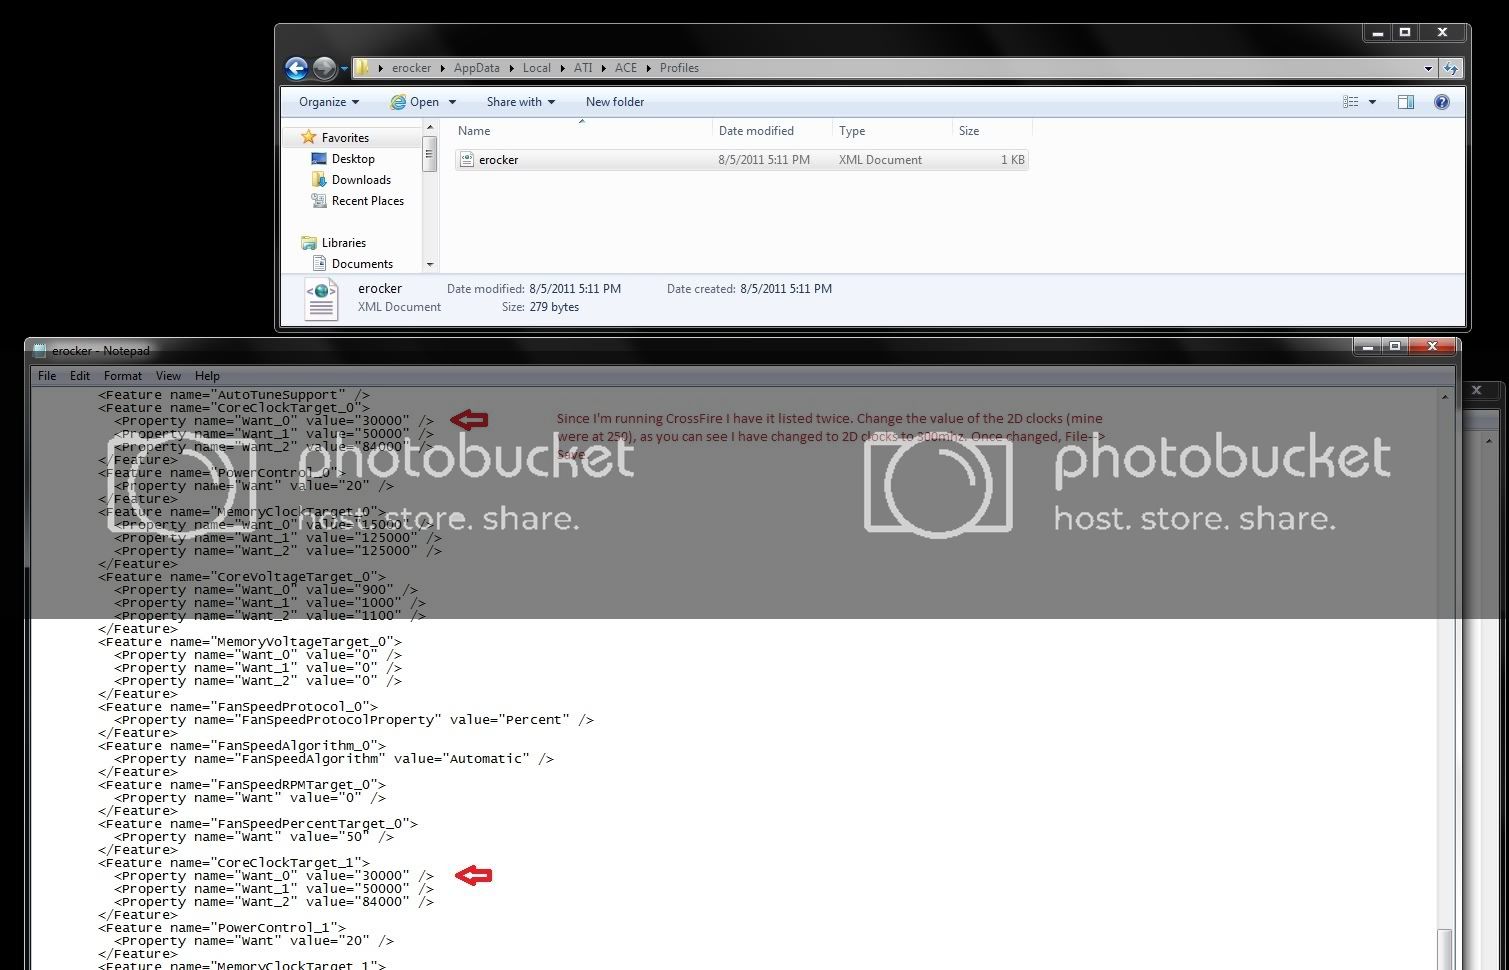Click the address bar refresh icon

click(1451, 68)
